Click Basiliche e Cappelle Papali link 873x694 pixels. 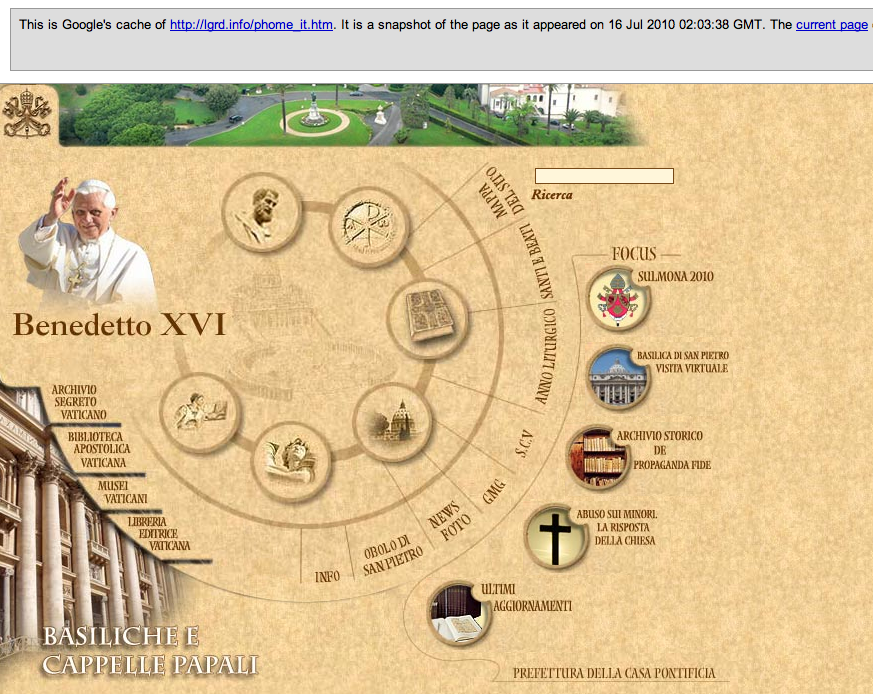[150, 652]
